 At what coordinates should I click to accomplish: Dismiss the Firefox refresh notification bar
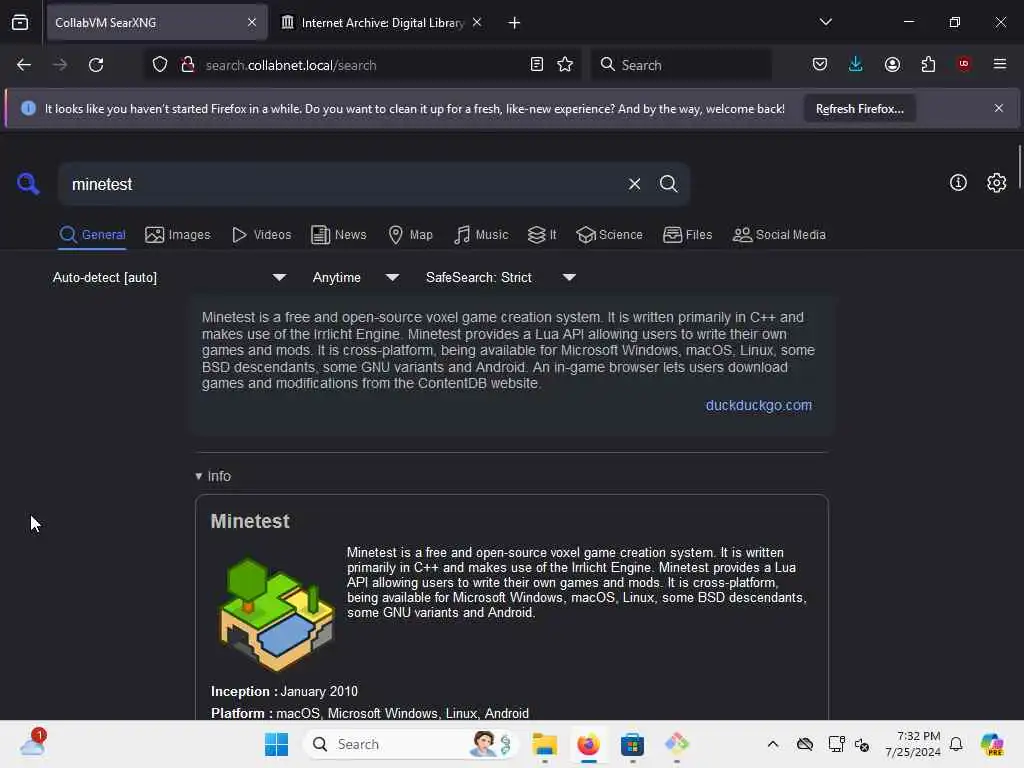pyautogui.click(x=999, y=108)
